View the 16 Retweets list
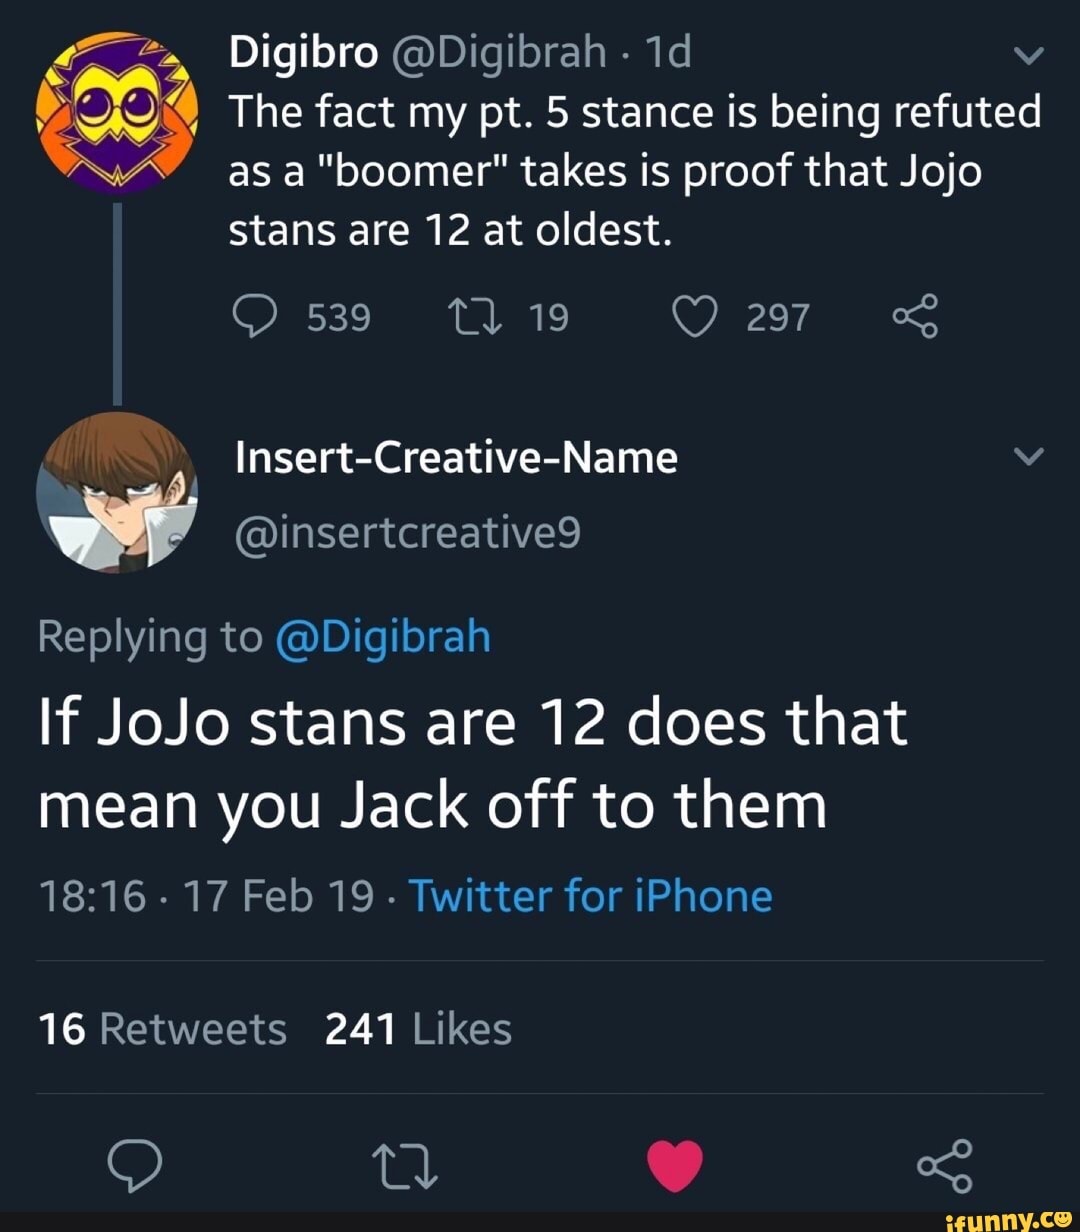This screenshot has height=1232, width=1080. [x=162, y=1029]
